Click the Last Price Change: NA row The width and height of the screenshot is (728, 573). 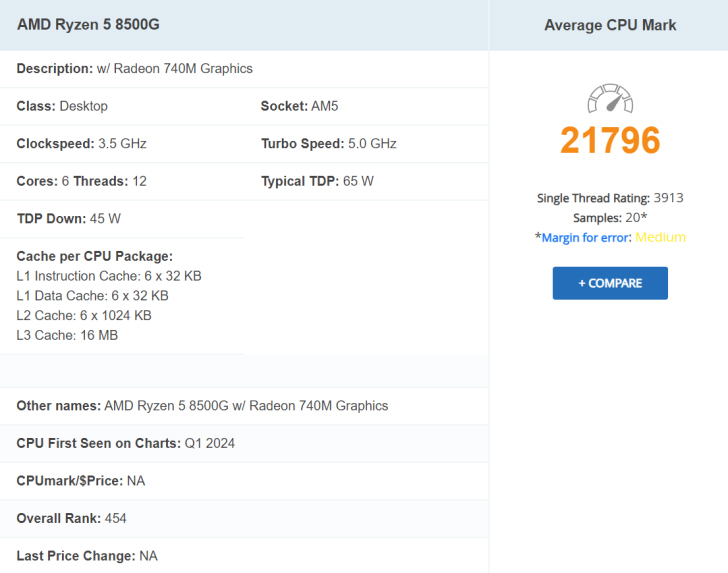point(244,556)
